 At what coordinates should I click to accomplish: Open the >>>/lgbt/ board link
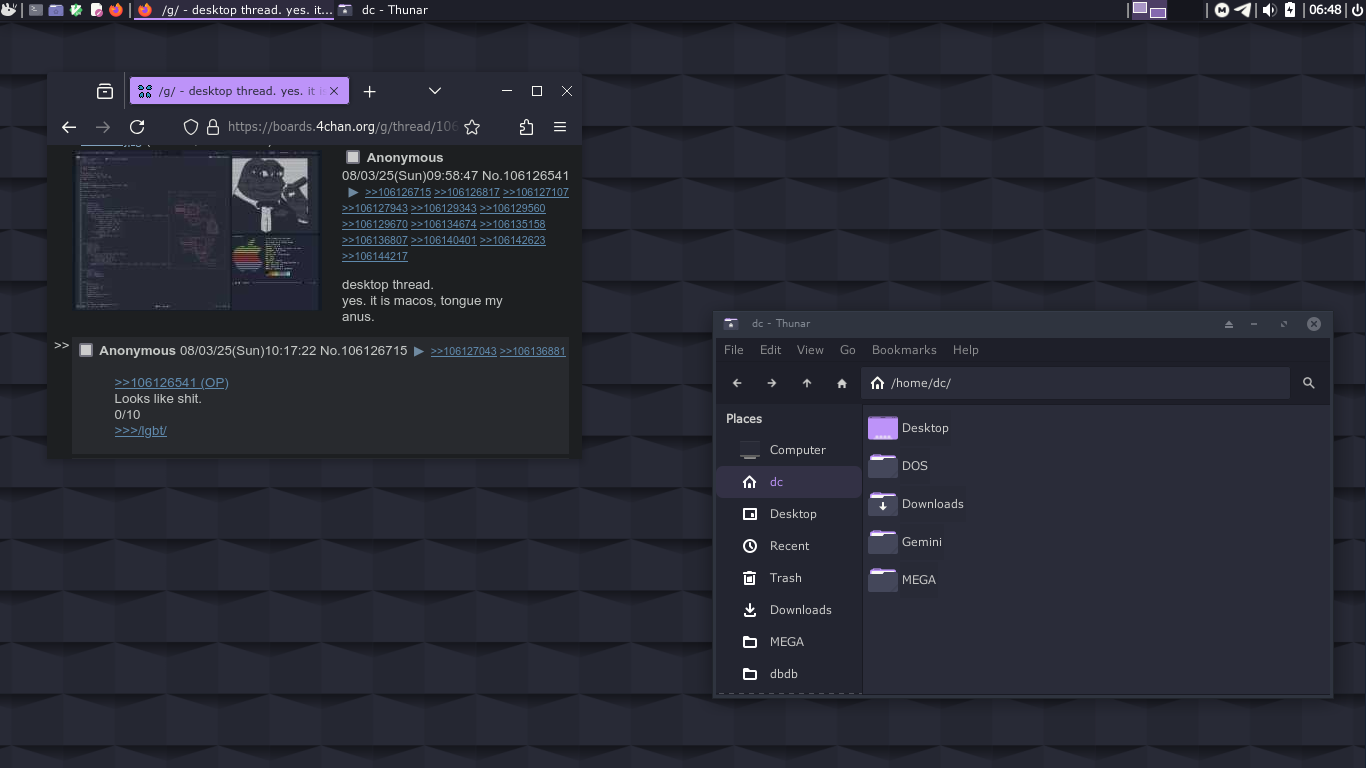pyautogui.click(x=141, y=430)
